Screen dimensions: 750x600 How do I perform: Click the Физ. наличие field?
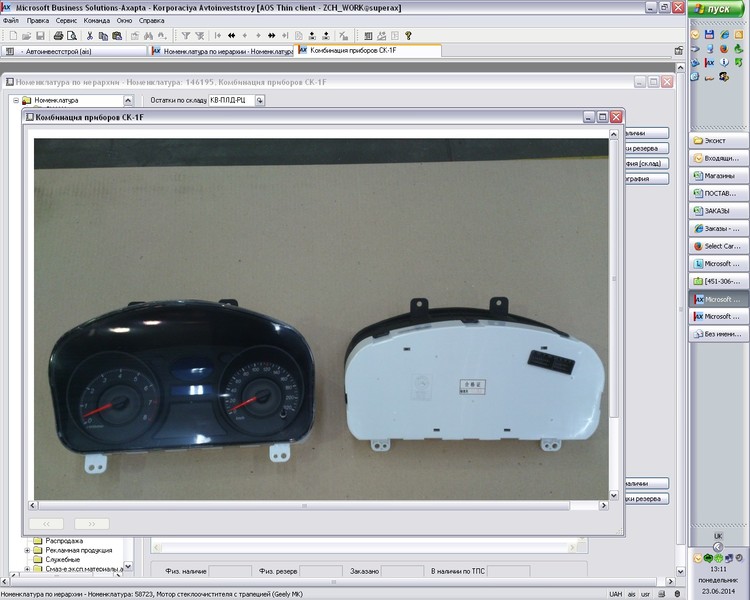pos(230,571)
